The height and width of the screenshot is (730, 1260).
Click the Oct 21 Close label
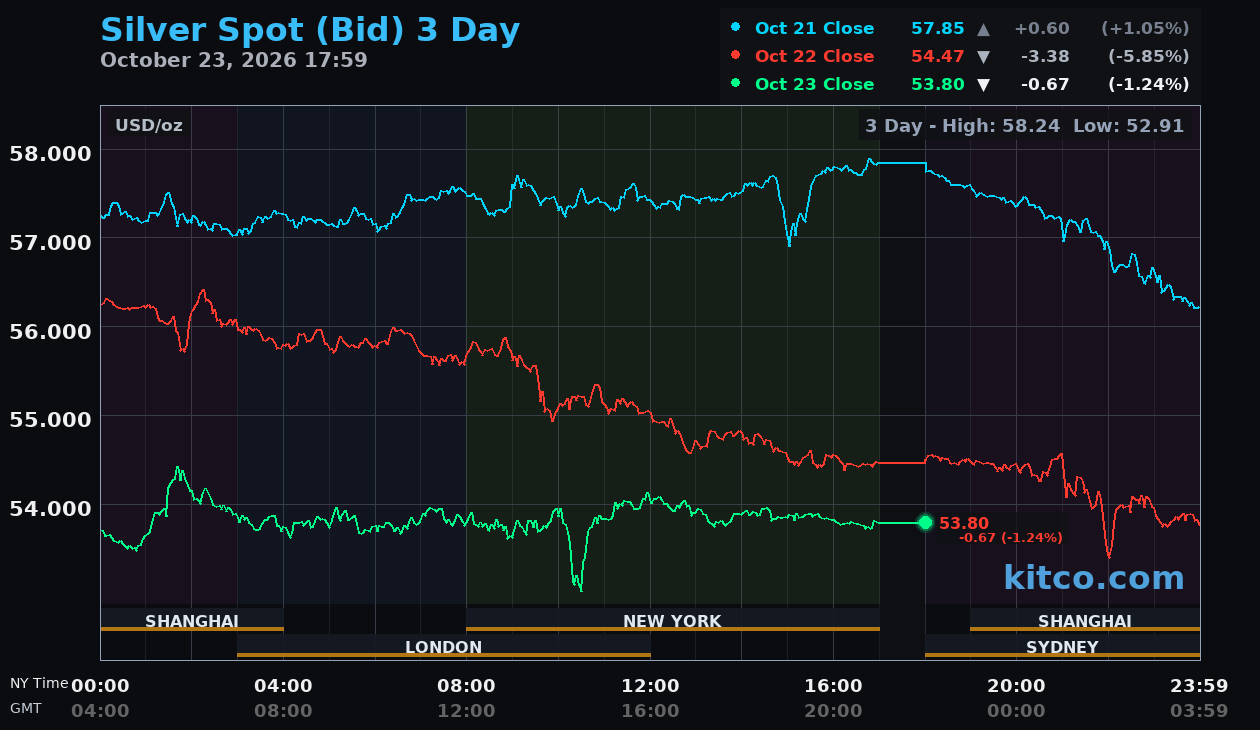[815, 28]
